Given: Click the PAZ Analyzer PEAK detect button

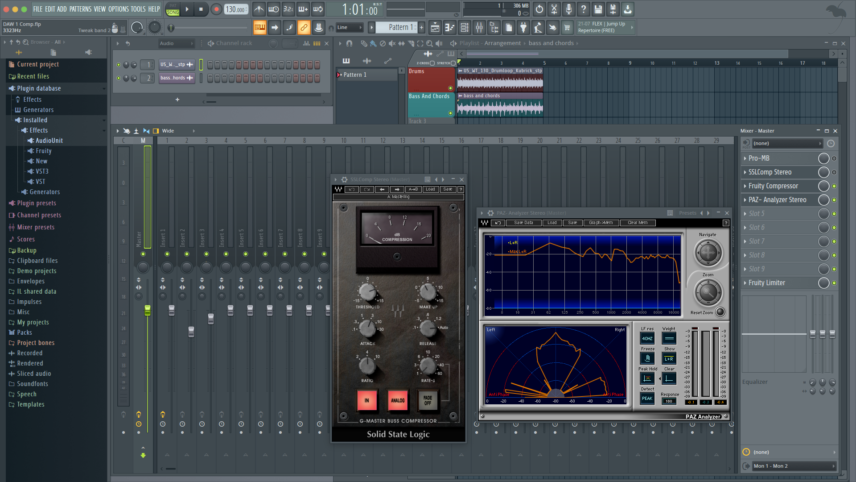Looking at the screenshot, I should [x=647, y=398].
